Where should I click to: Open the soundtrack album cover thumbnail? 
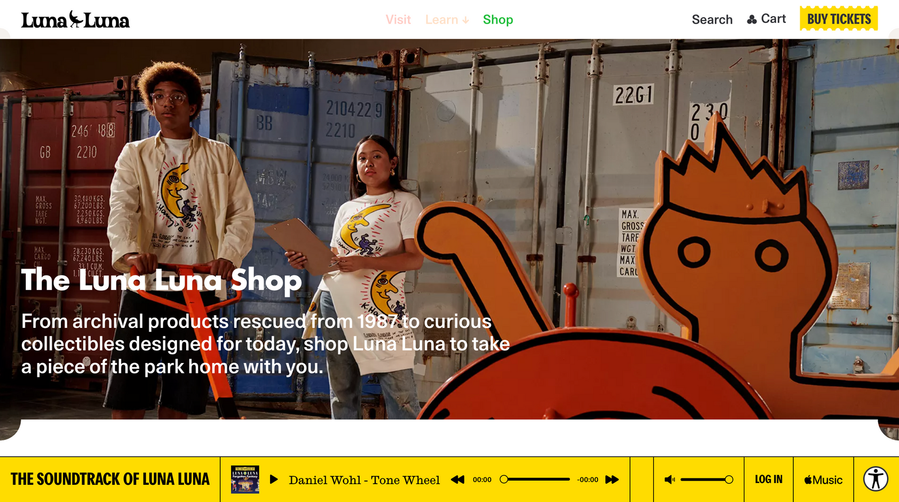click(x=245, y=480)
